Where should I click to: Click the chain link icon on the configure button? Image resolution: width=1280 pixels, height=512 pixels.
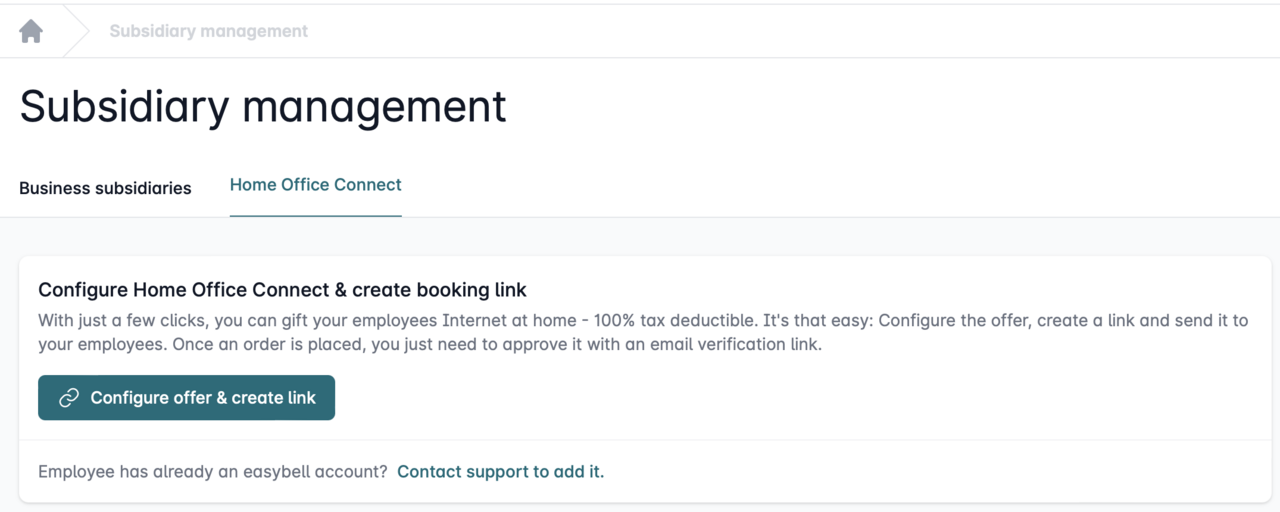pos(69,398)
